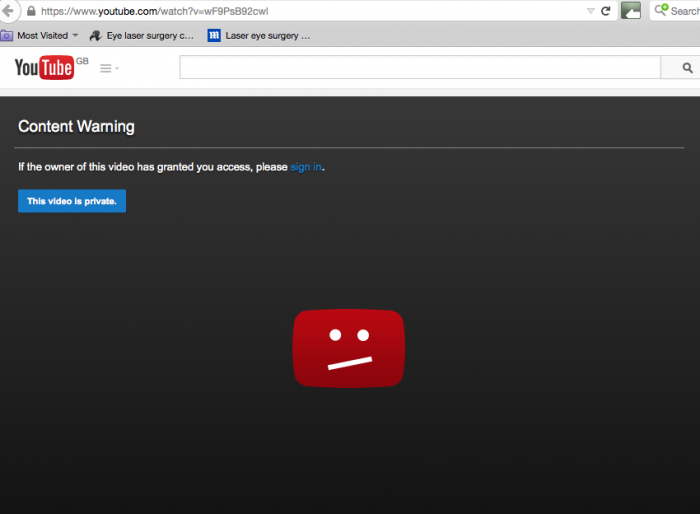
Task: Click the browser back arrow button
Action: point(8,11)
